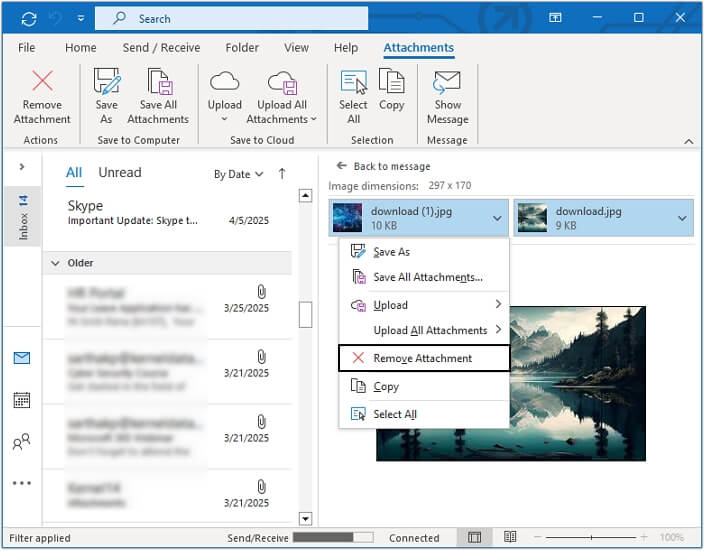Click the Send/Receive progress bar

[333, 538]
